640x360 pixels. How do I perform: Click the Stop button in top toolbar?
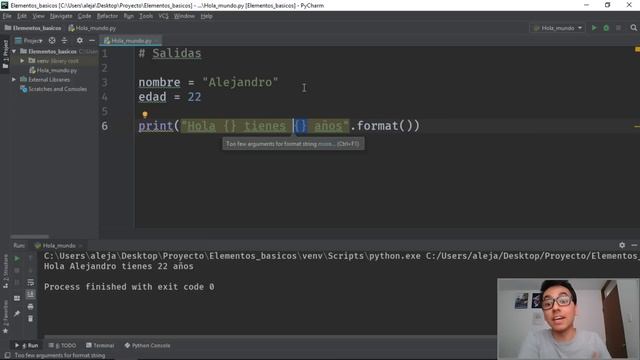[x=618, y=28]
